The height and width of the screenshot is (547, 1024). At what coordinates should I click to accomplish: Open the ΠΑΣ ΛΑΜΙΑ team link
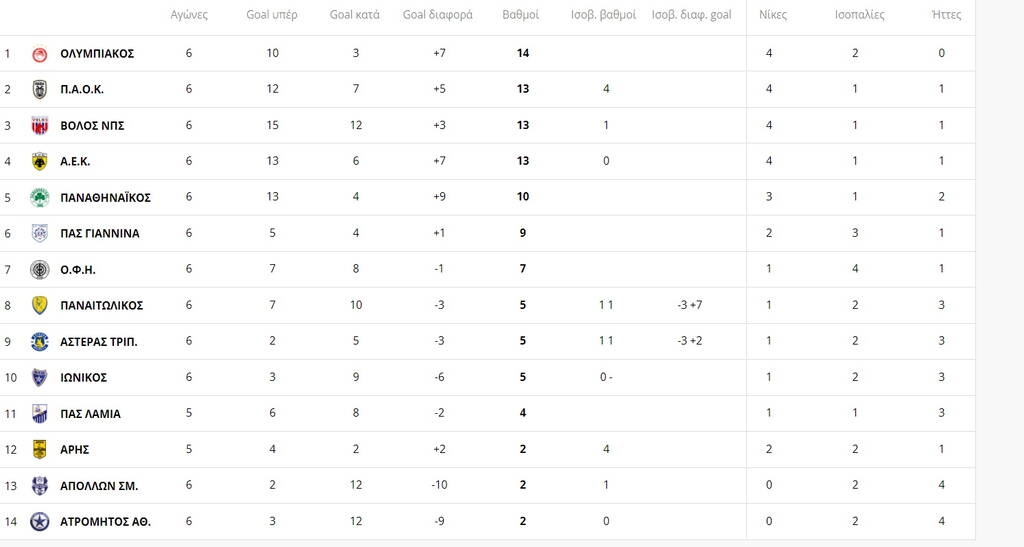[91, 414]
